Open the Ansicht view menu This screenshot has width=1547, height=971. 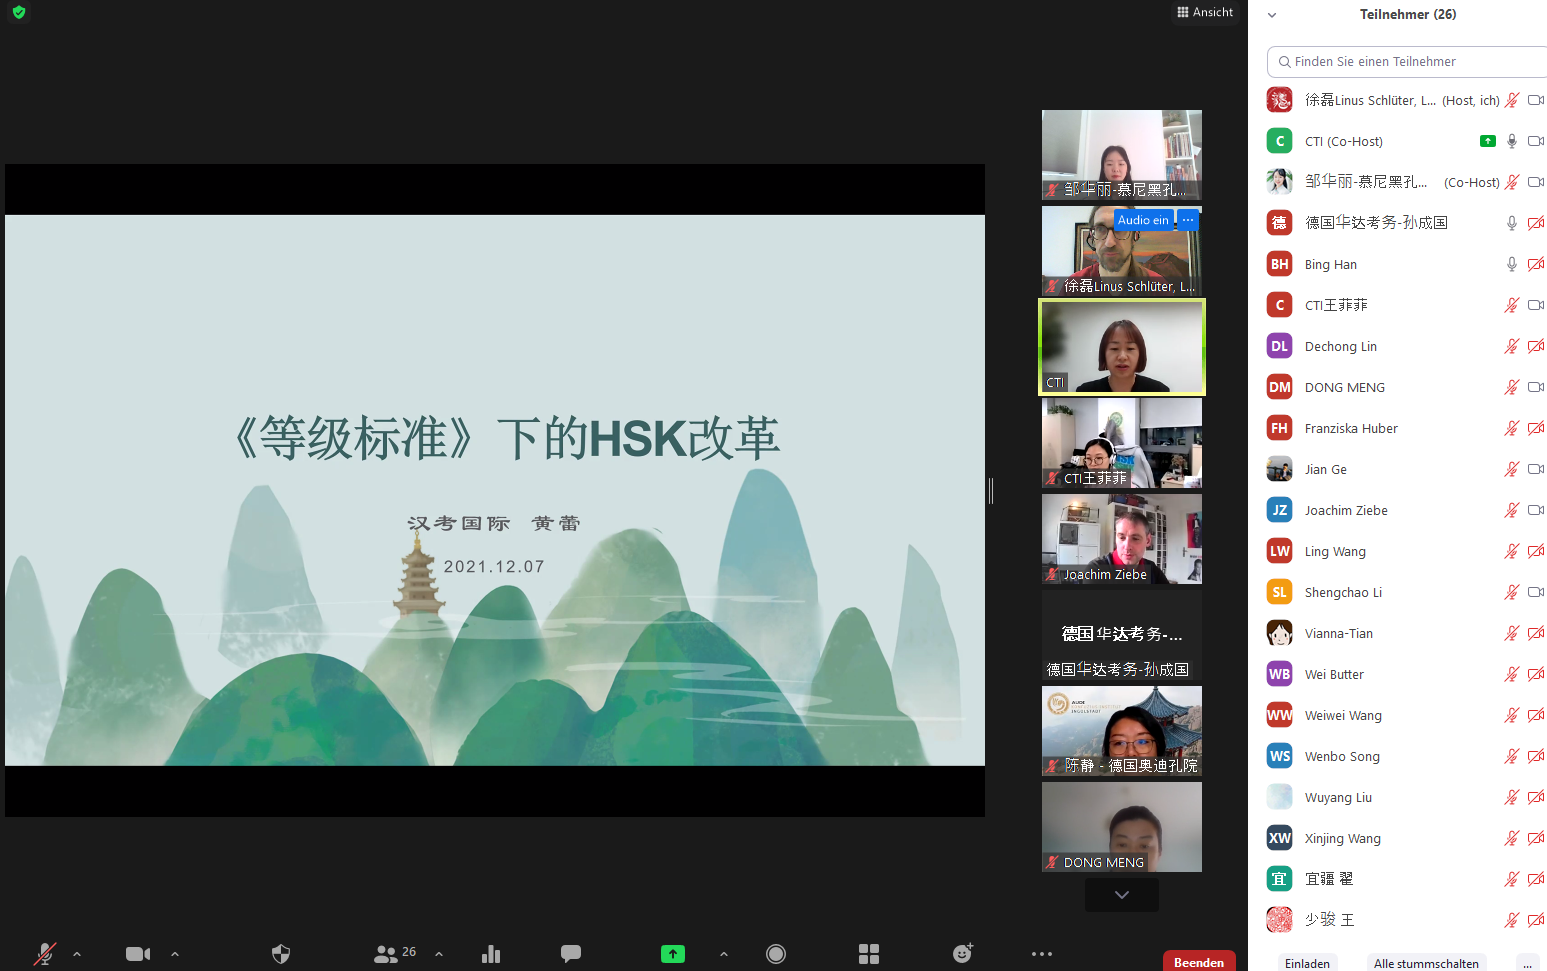(x=1205, y=12)
